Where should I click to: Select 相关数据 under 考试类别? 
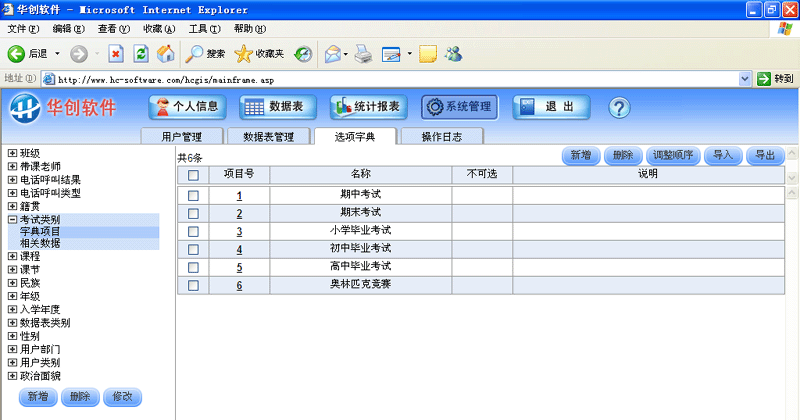pos(40,243)
